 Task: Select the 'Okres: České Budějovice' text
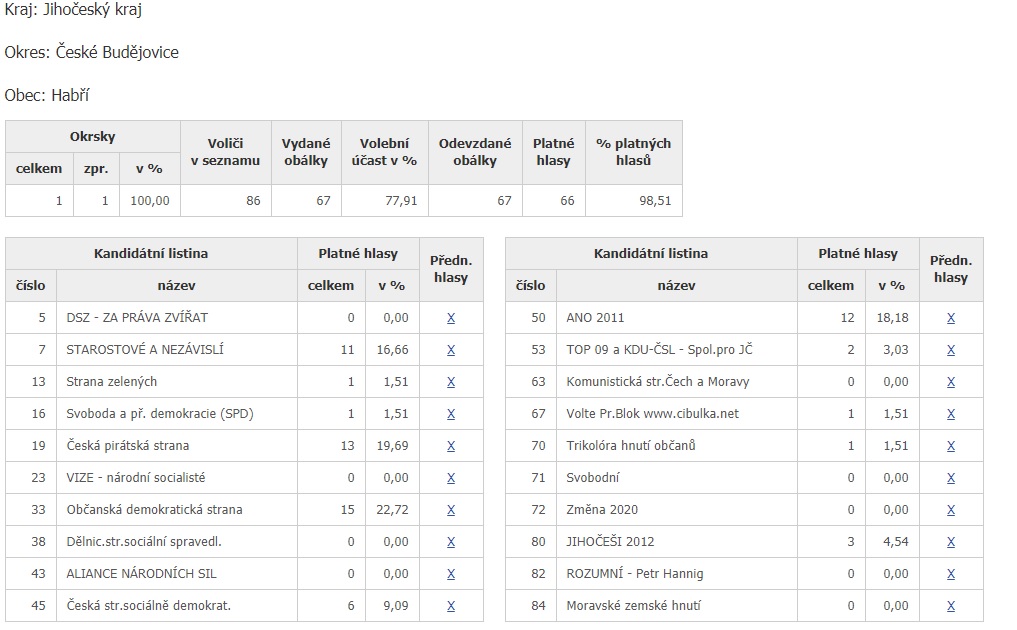point(91,52)
